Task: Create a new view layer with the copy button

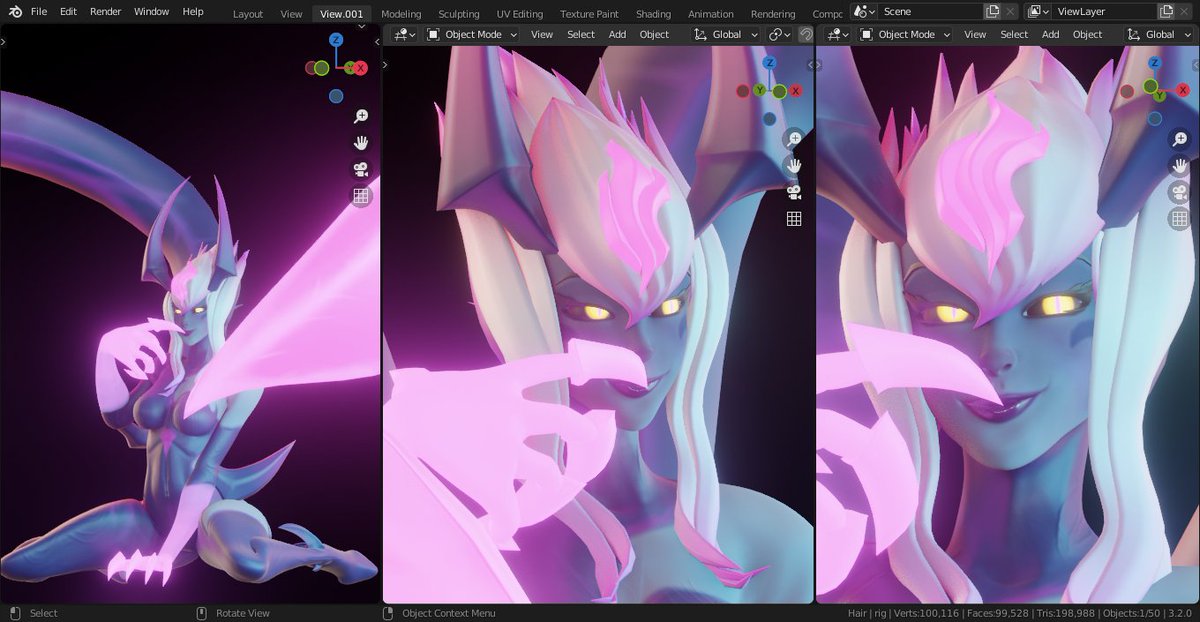Action: click(x=1166, y=11)
